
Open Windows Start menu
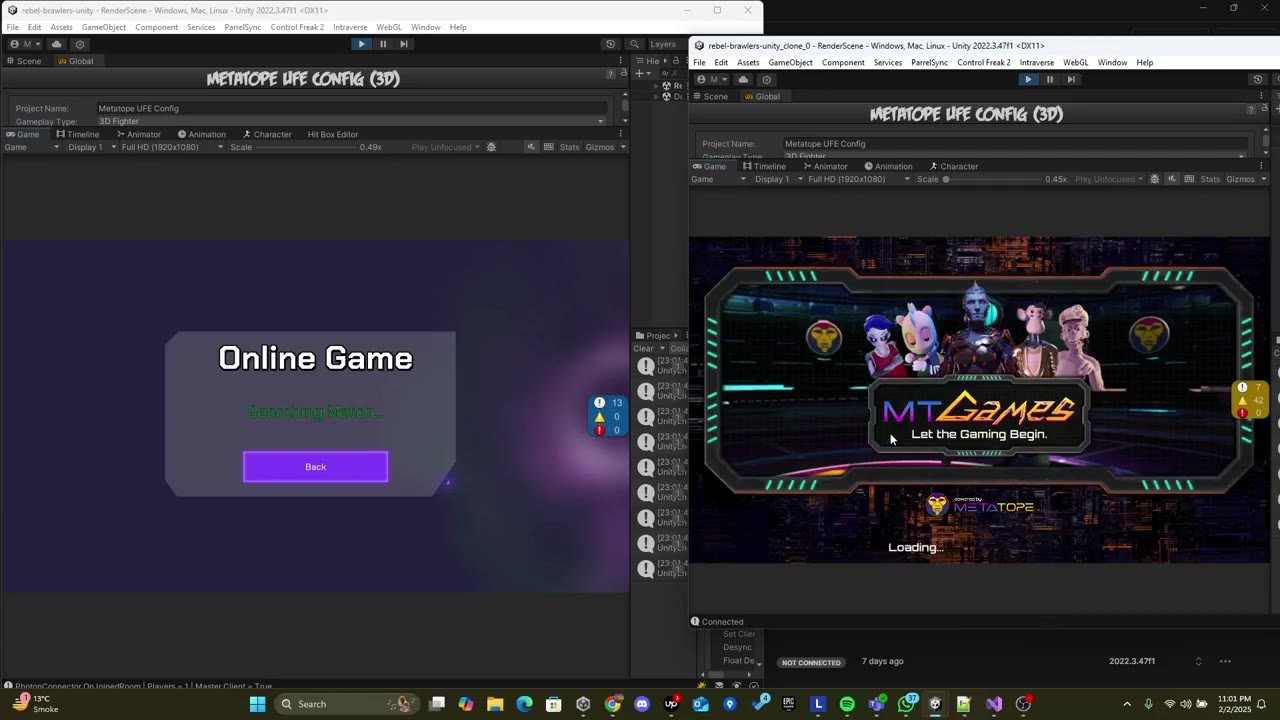(257, 704)
